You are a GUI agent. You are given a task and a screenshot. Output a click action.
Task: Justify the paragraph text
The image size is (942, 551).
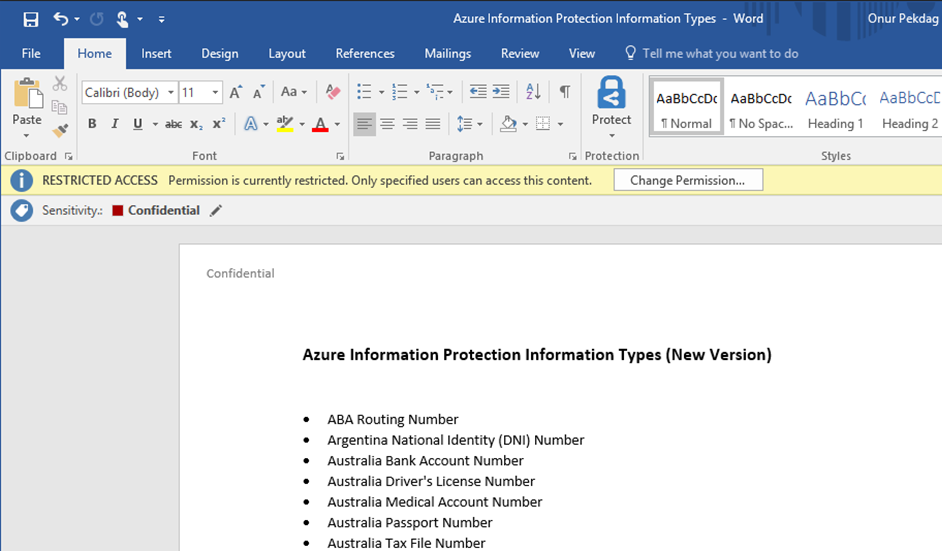point(433,124)
